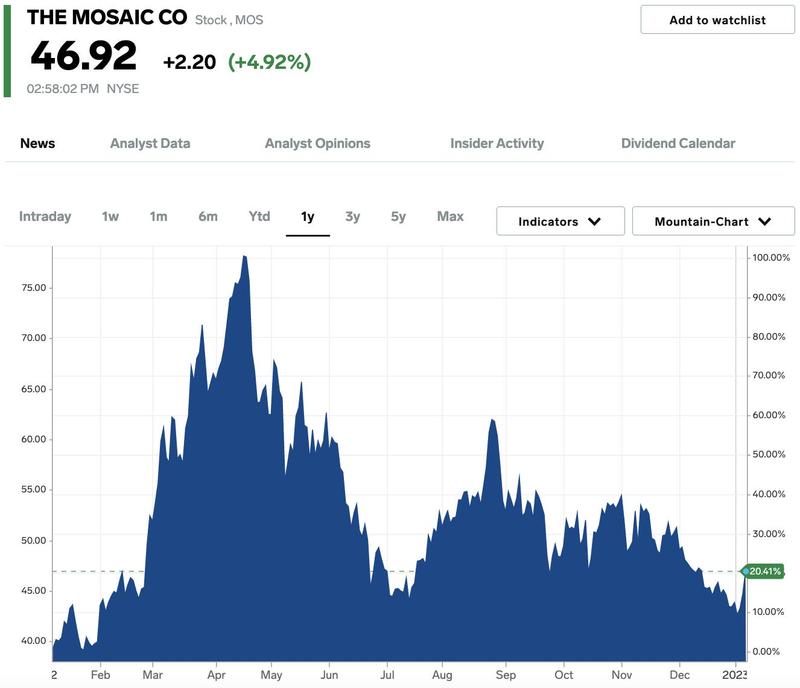Click the Apr label on the x-axis
The image size is (800, 688).
click(216, 675)
